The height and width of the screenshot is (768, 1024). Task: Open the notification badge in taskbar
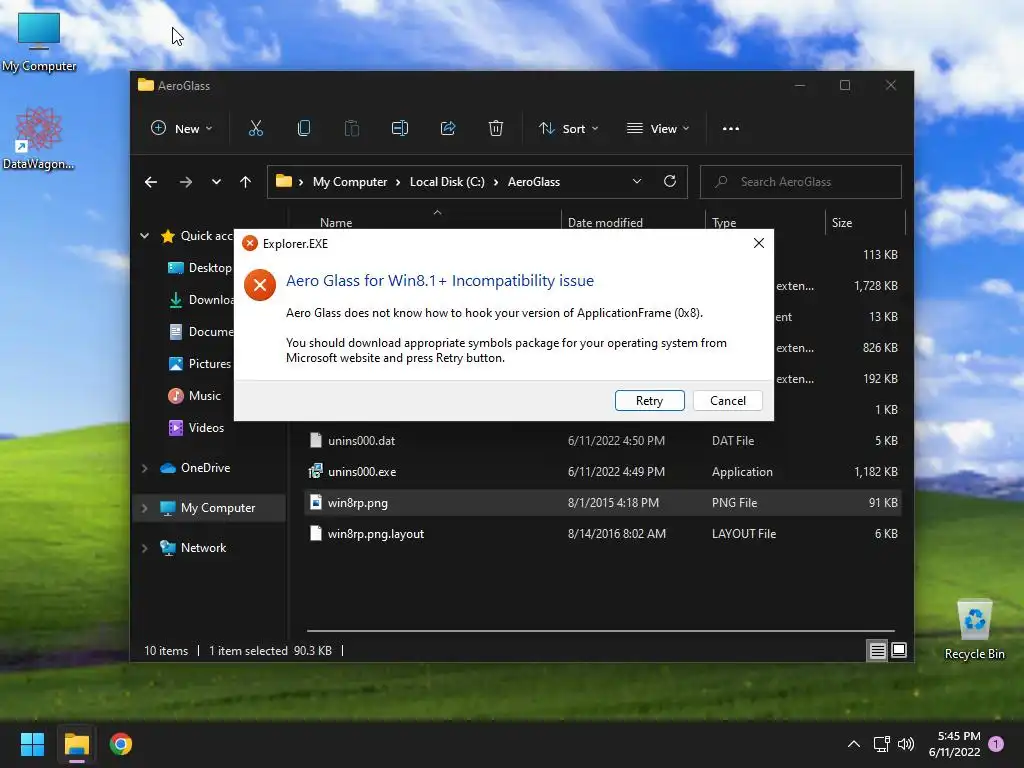(x=996, y=743)
